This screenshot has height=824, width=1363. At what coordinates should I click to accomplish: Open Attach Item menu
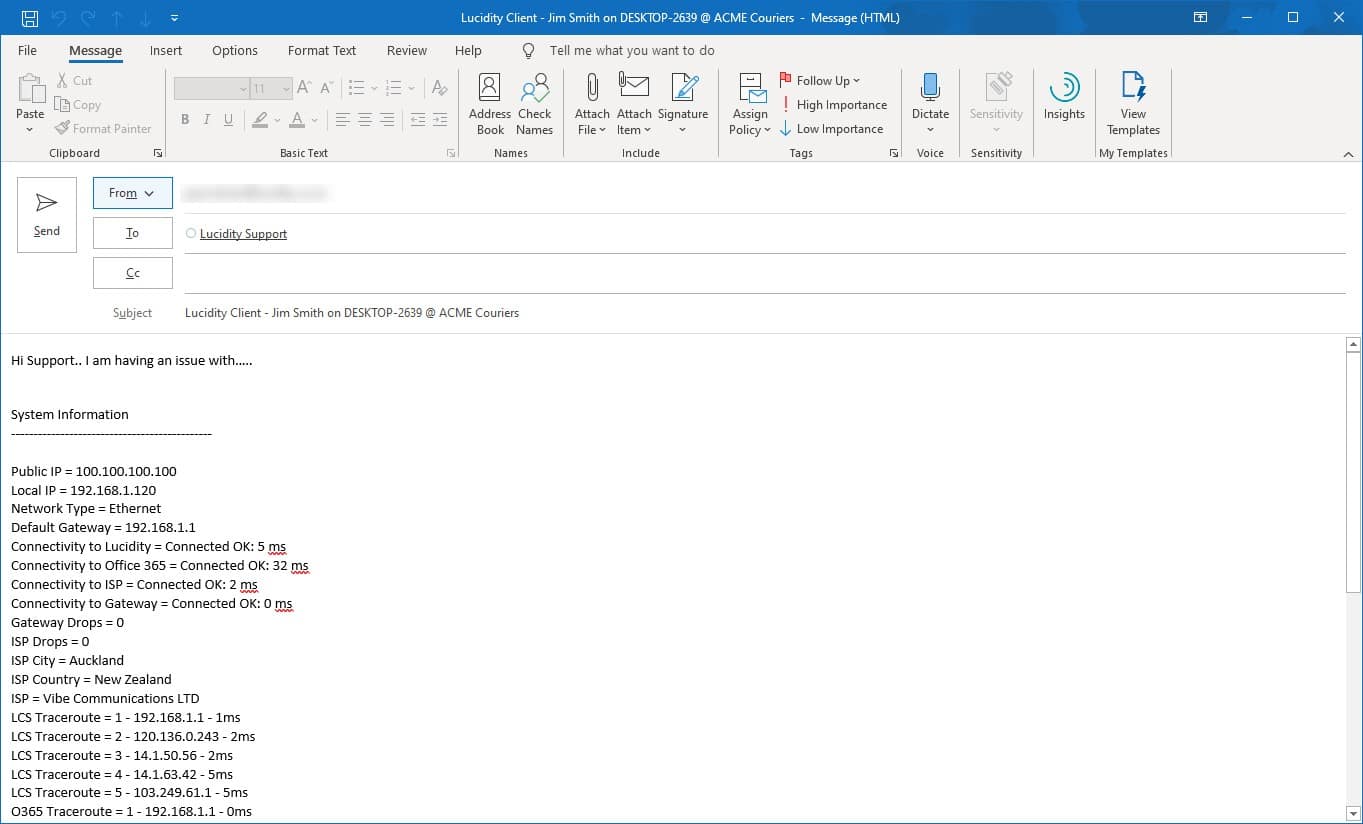point(634,104)
